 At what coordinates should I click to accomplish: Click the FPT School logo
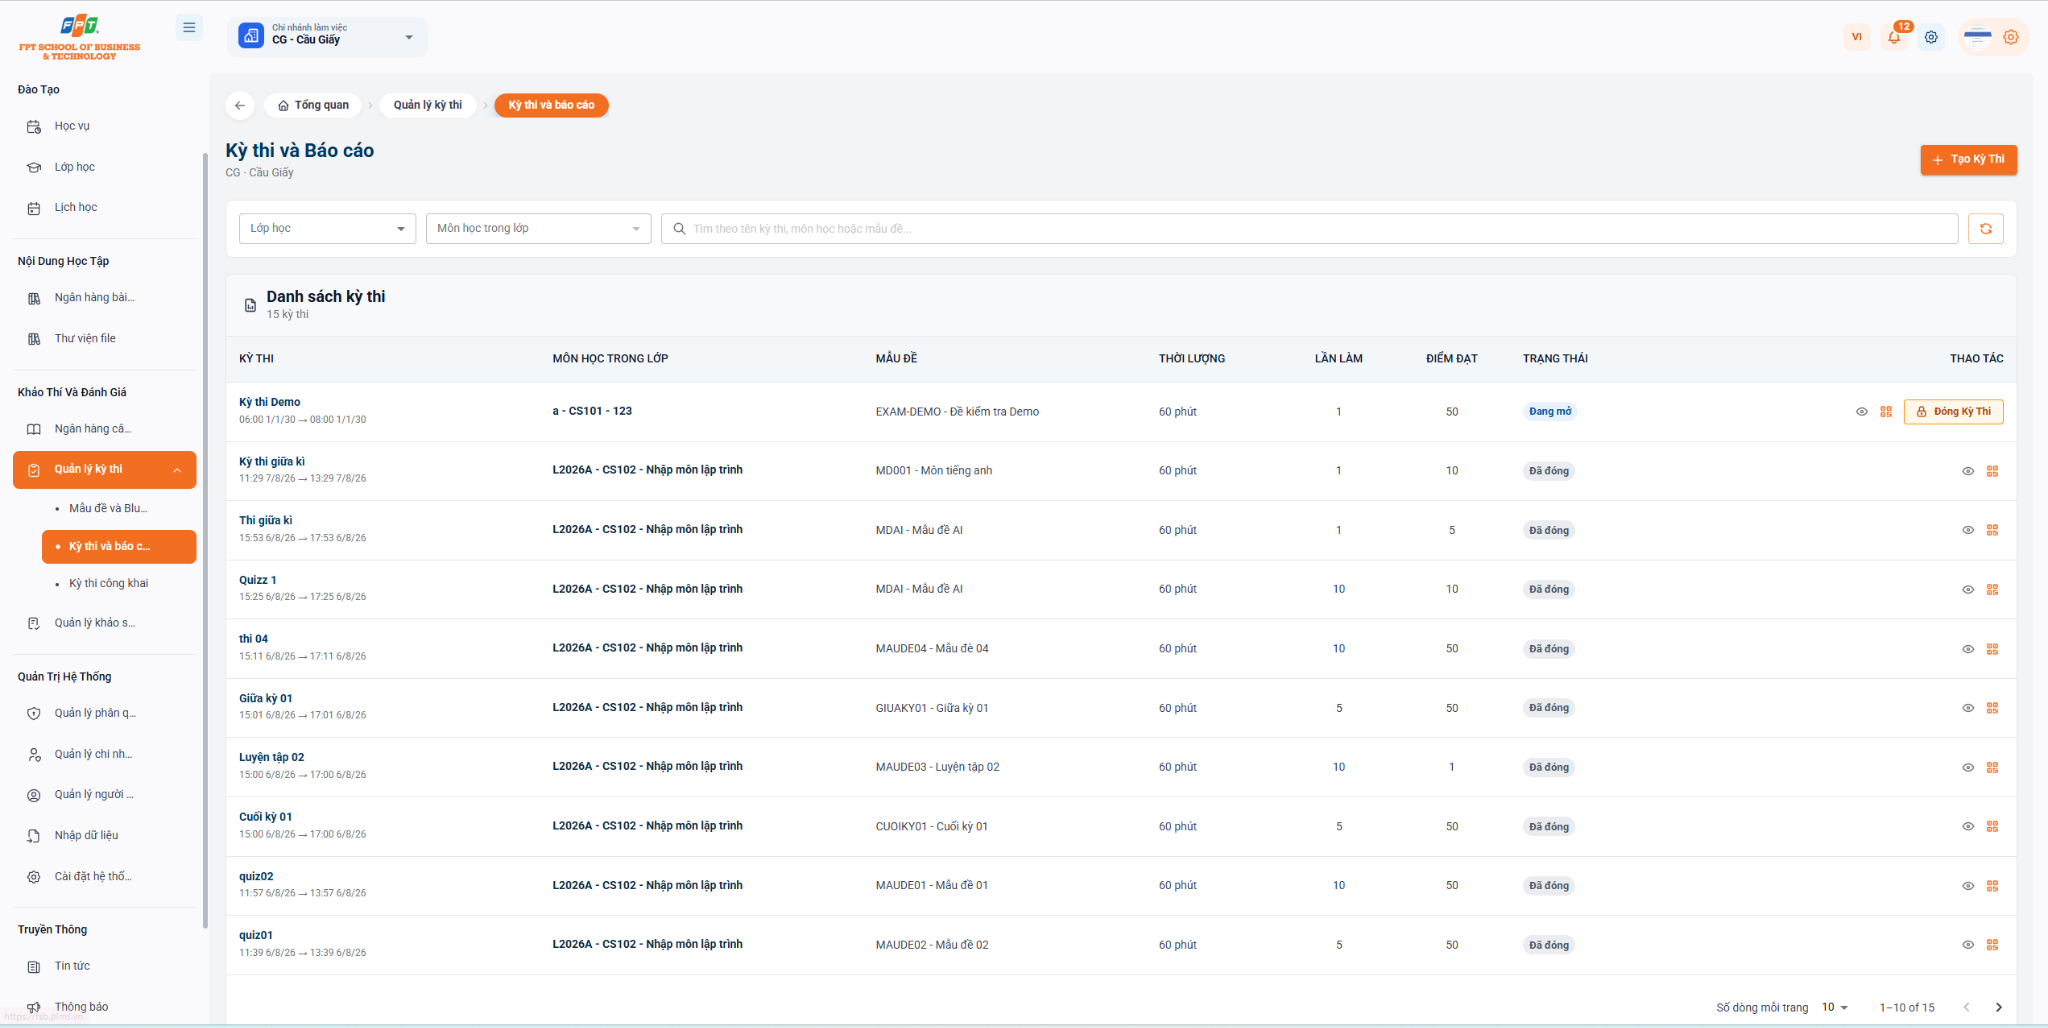click(x=80, y=38)
